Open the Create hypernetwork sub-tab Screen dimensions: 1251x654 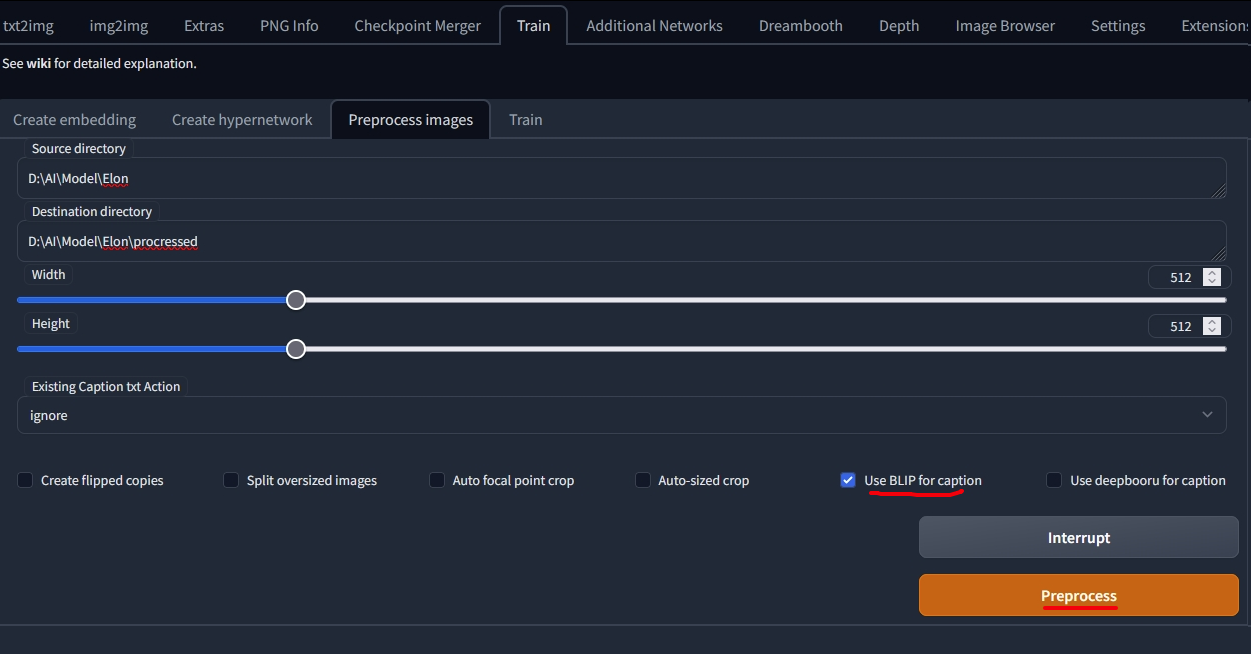pos(242,120)
